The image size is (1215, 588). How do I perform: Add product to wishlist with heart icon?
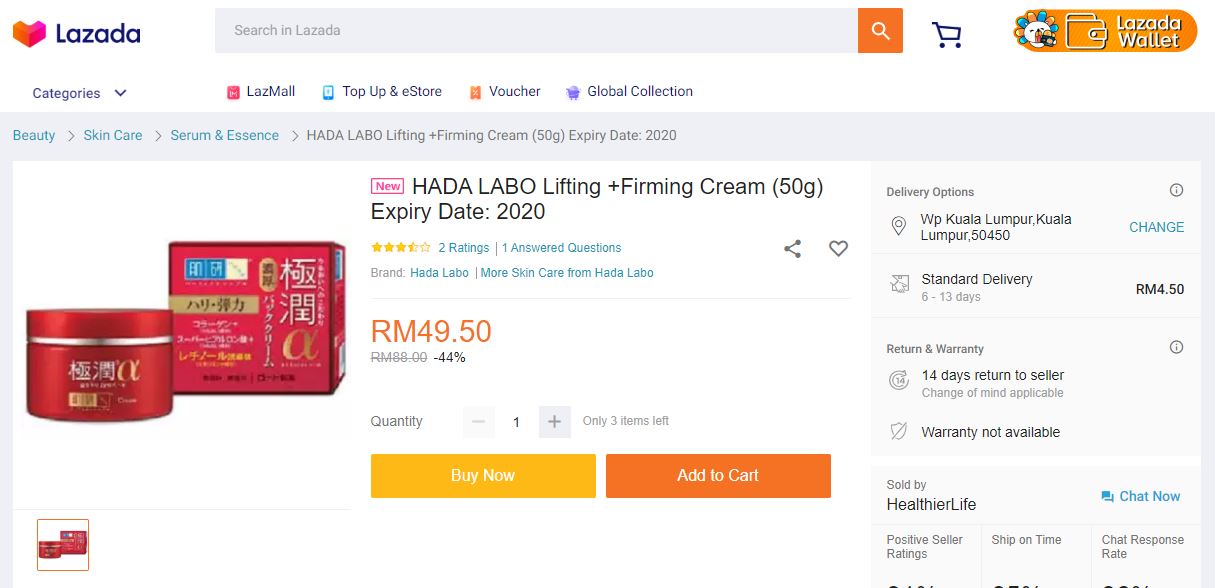838,249
